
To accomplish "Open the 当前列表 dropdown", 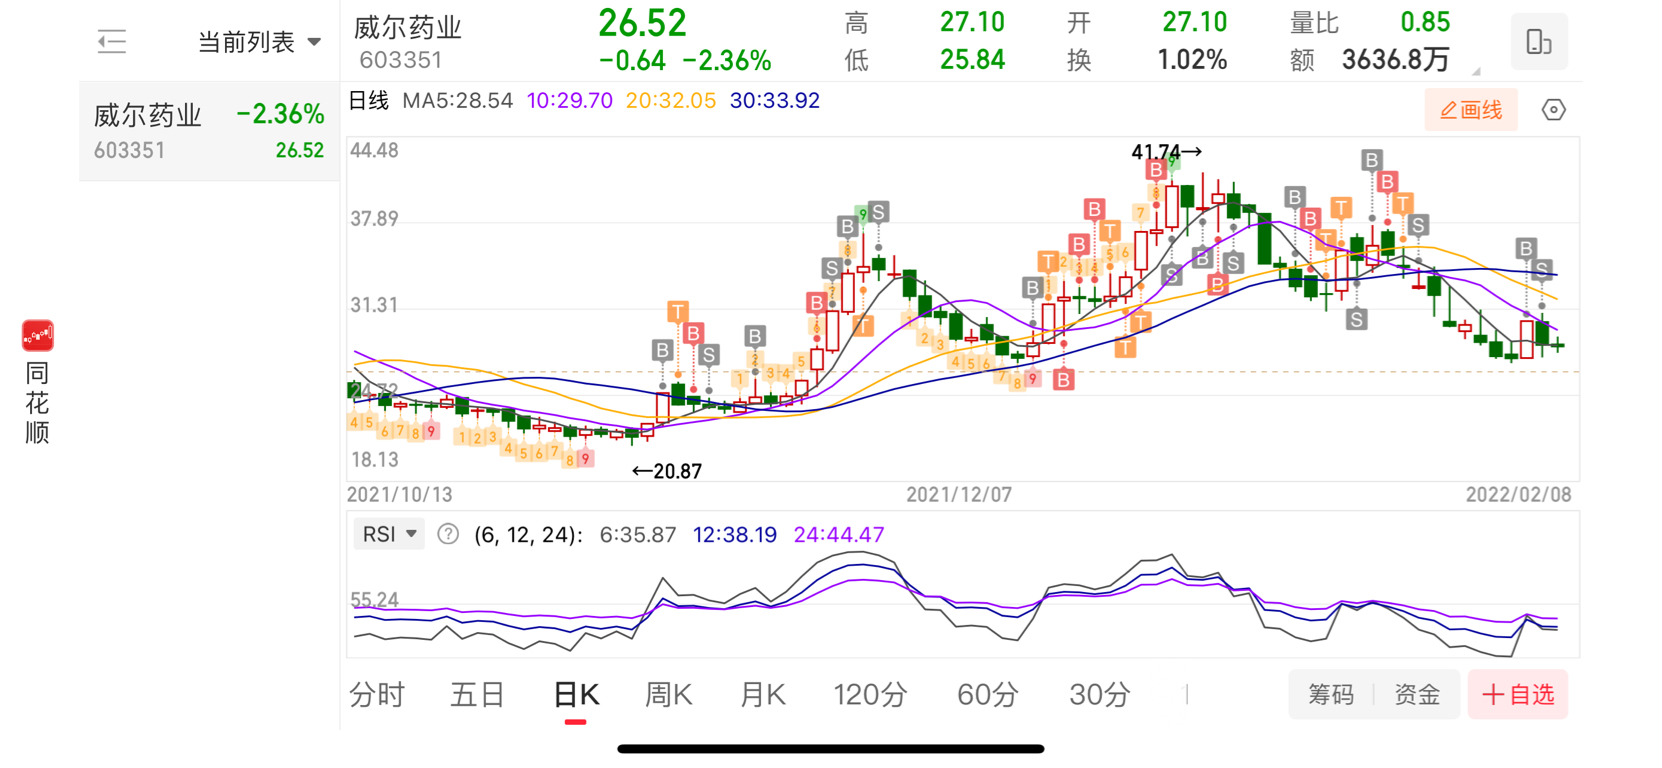I will click(x=259, y=42).
